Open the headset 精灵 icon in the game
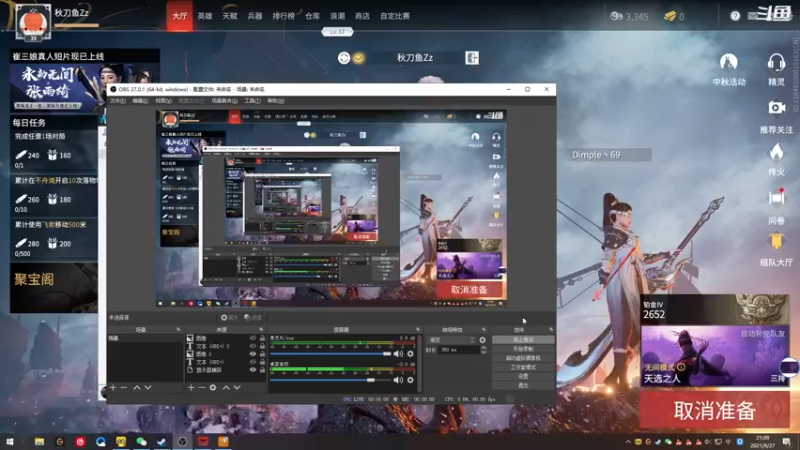The width and height of the screenshot is (800, 450). coord(776,63)
